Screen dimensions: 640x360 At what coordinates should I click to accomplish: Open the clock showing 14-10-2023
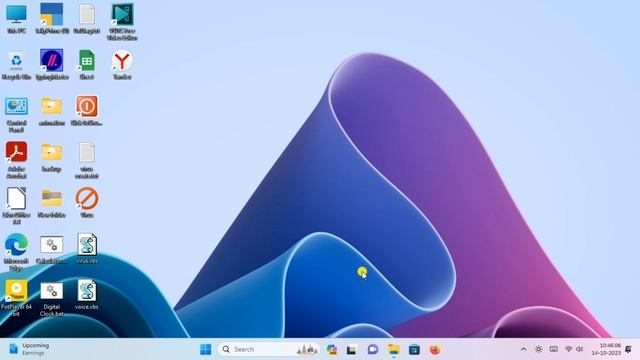coord(606,349)
